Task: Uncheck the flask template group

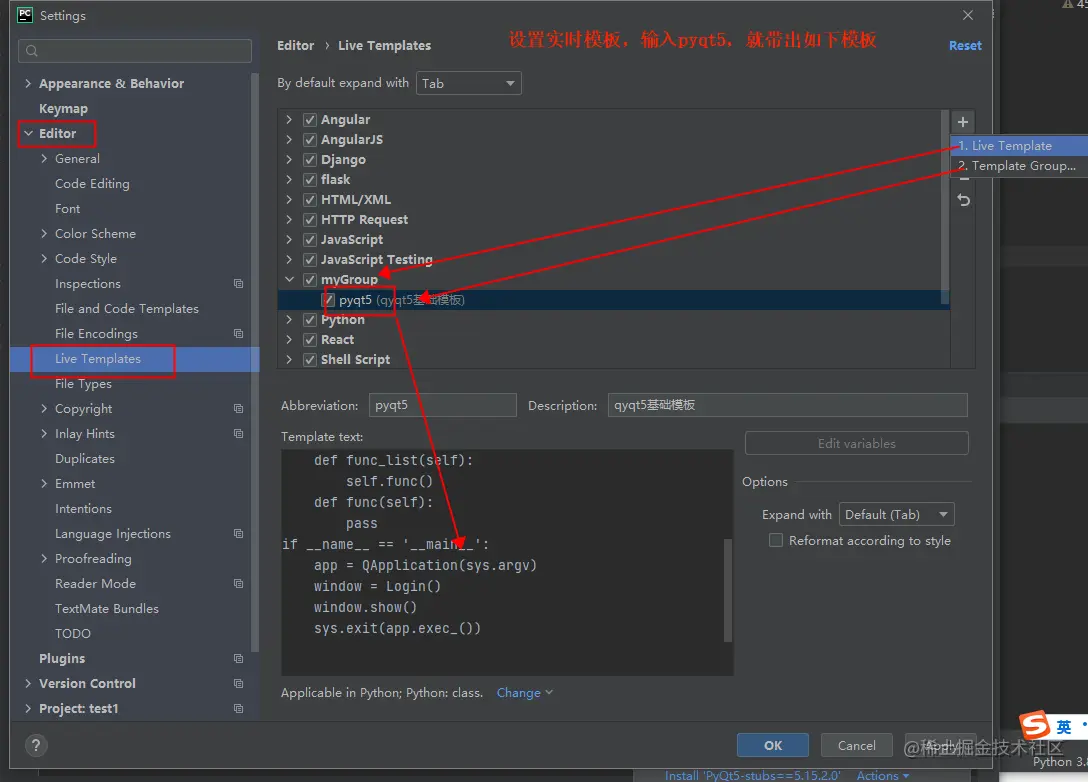Action: click(x=310, y=180)
